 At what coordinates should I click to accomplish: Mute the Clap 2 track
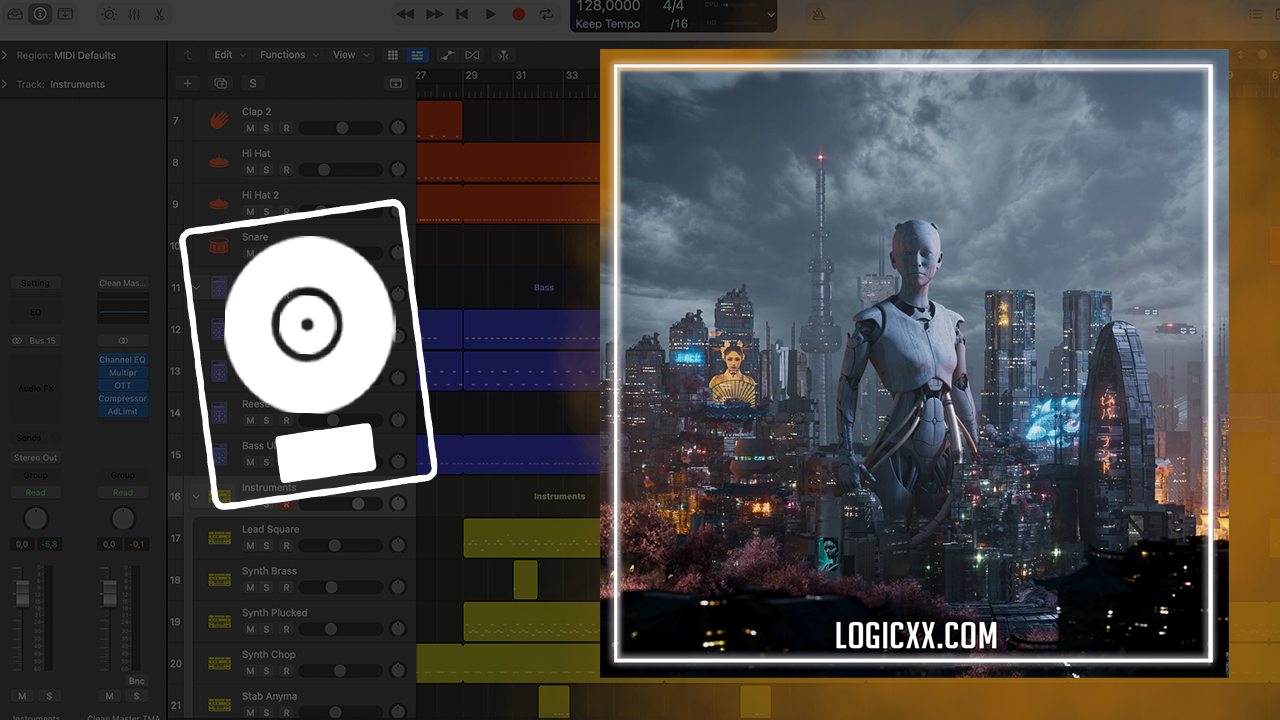coord(250,128)
